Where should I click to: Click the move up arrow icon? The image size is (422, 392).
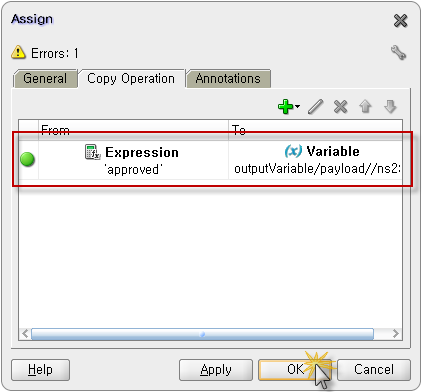point(365,107)
